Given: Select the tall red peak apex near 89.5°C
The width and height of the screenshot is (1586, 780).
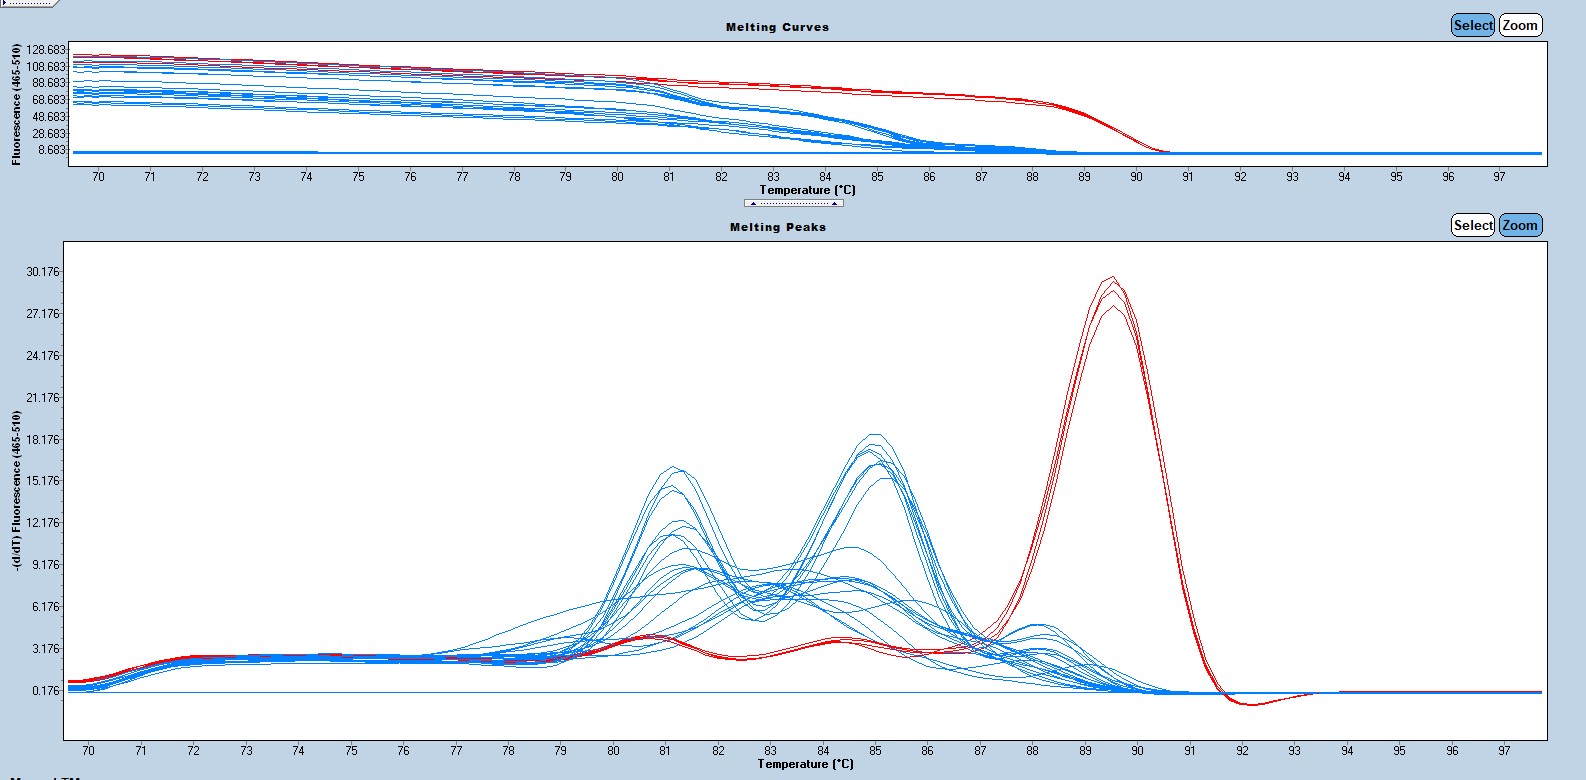Looking at the screenshot, I should [x=1112, y=279].
